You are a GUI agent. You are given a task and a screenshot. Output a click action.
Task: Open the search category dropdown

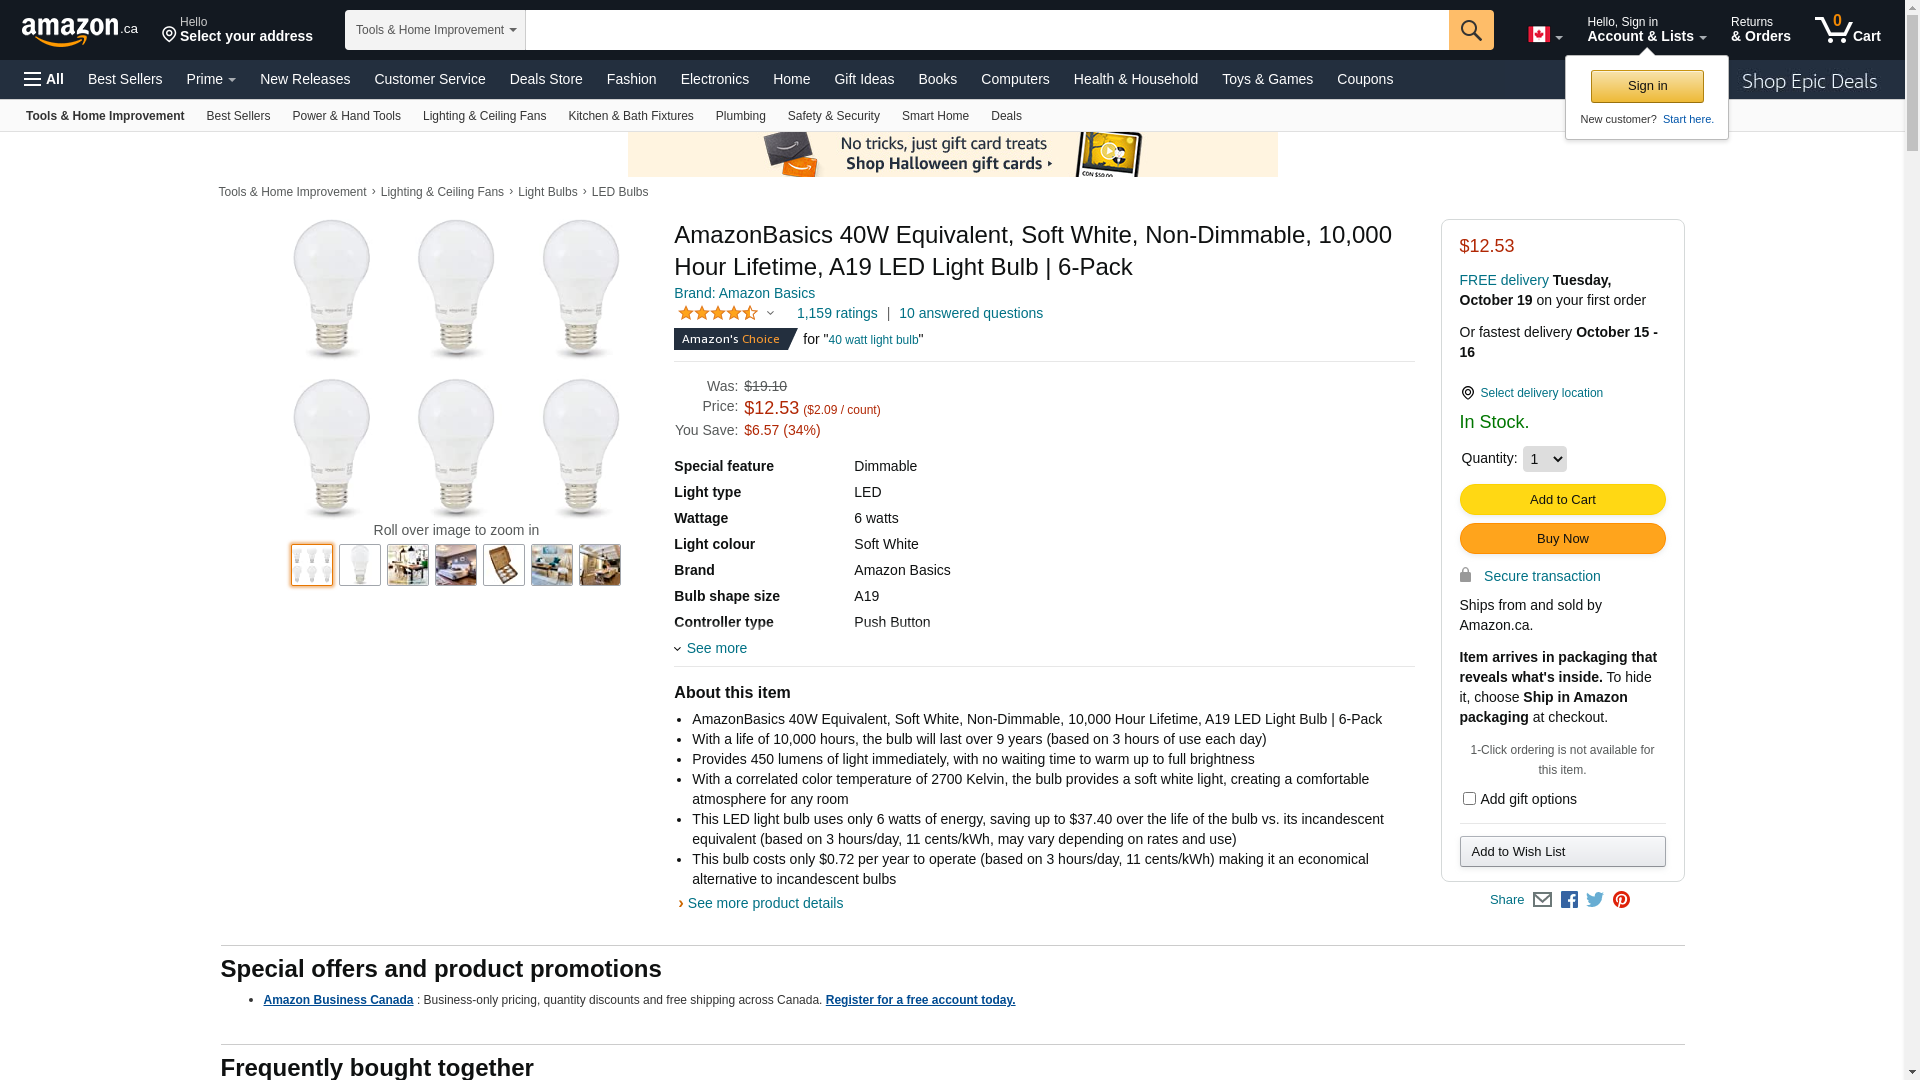[x=435, y=30]
